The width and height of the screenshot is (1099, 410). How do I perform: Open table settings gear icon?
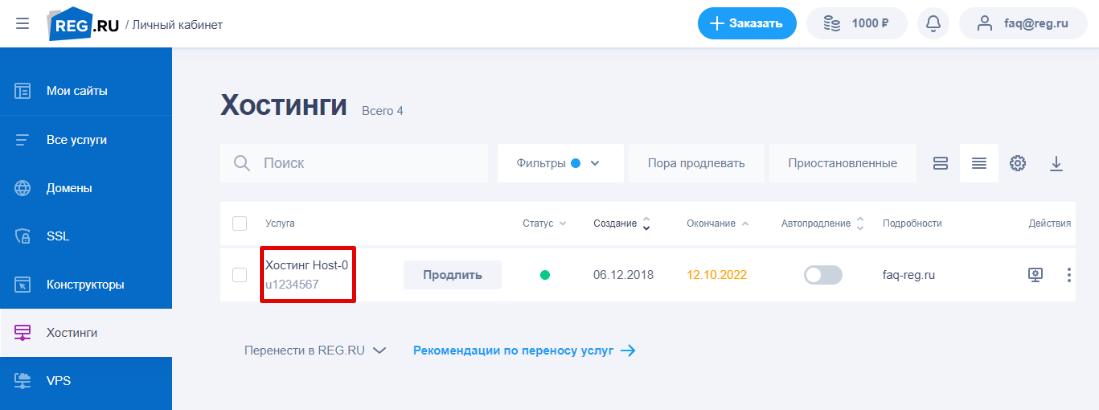pos(1018,163)
